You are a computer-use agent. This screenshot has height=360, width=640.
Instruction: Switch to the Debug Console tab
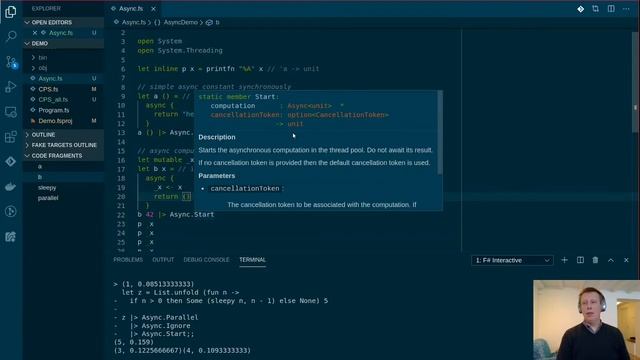(x=206, y=260)
